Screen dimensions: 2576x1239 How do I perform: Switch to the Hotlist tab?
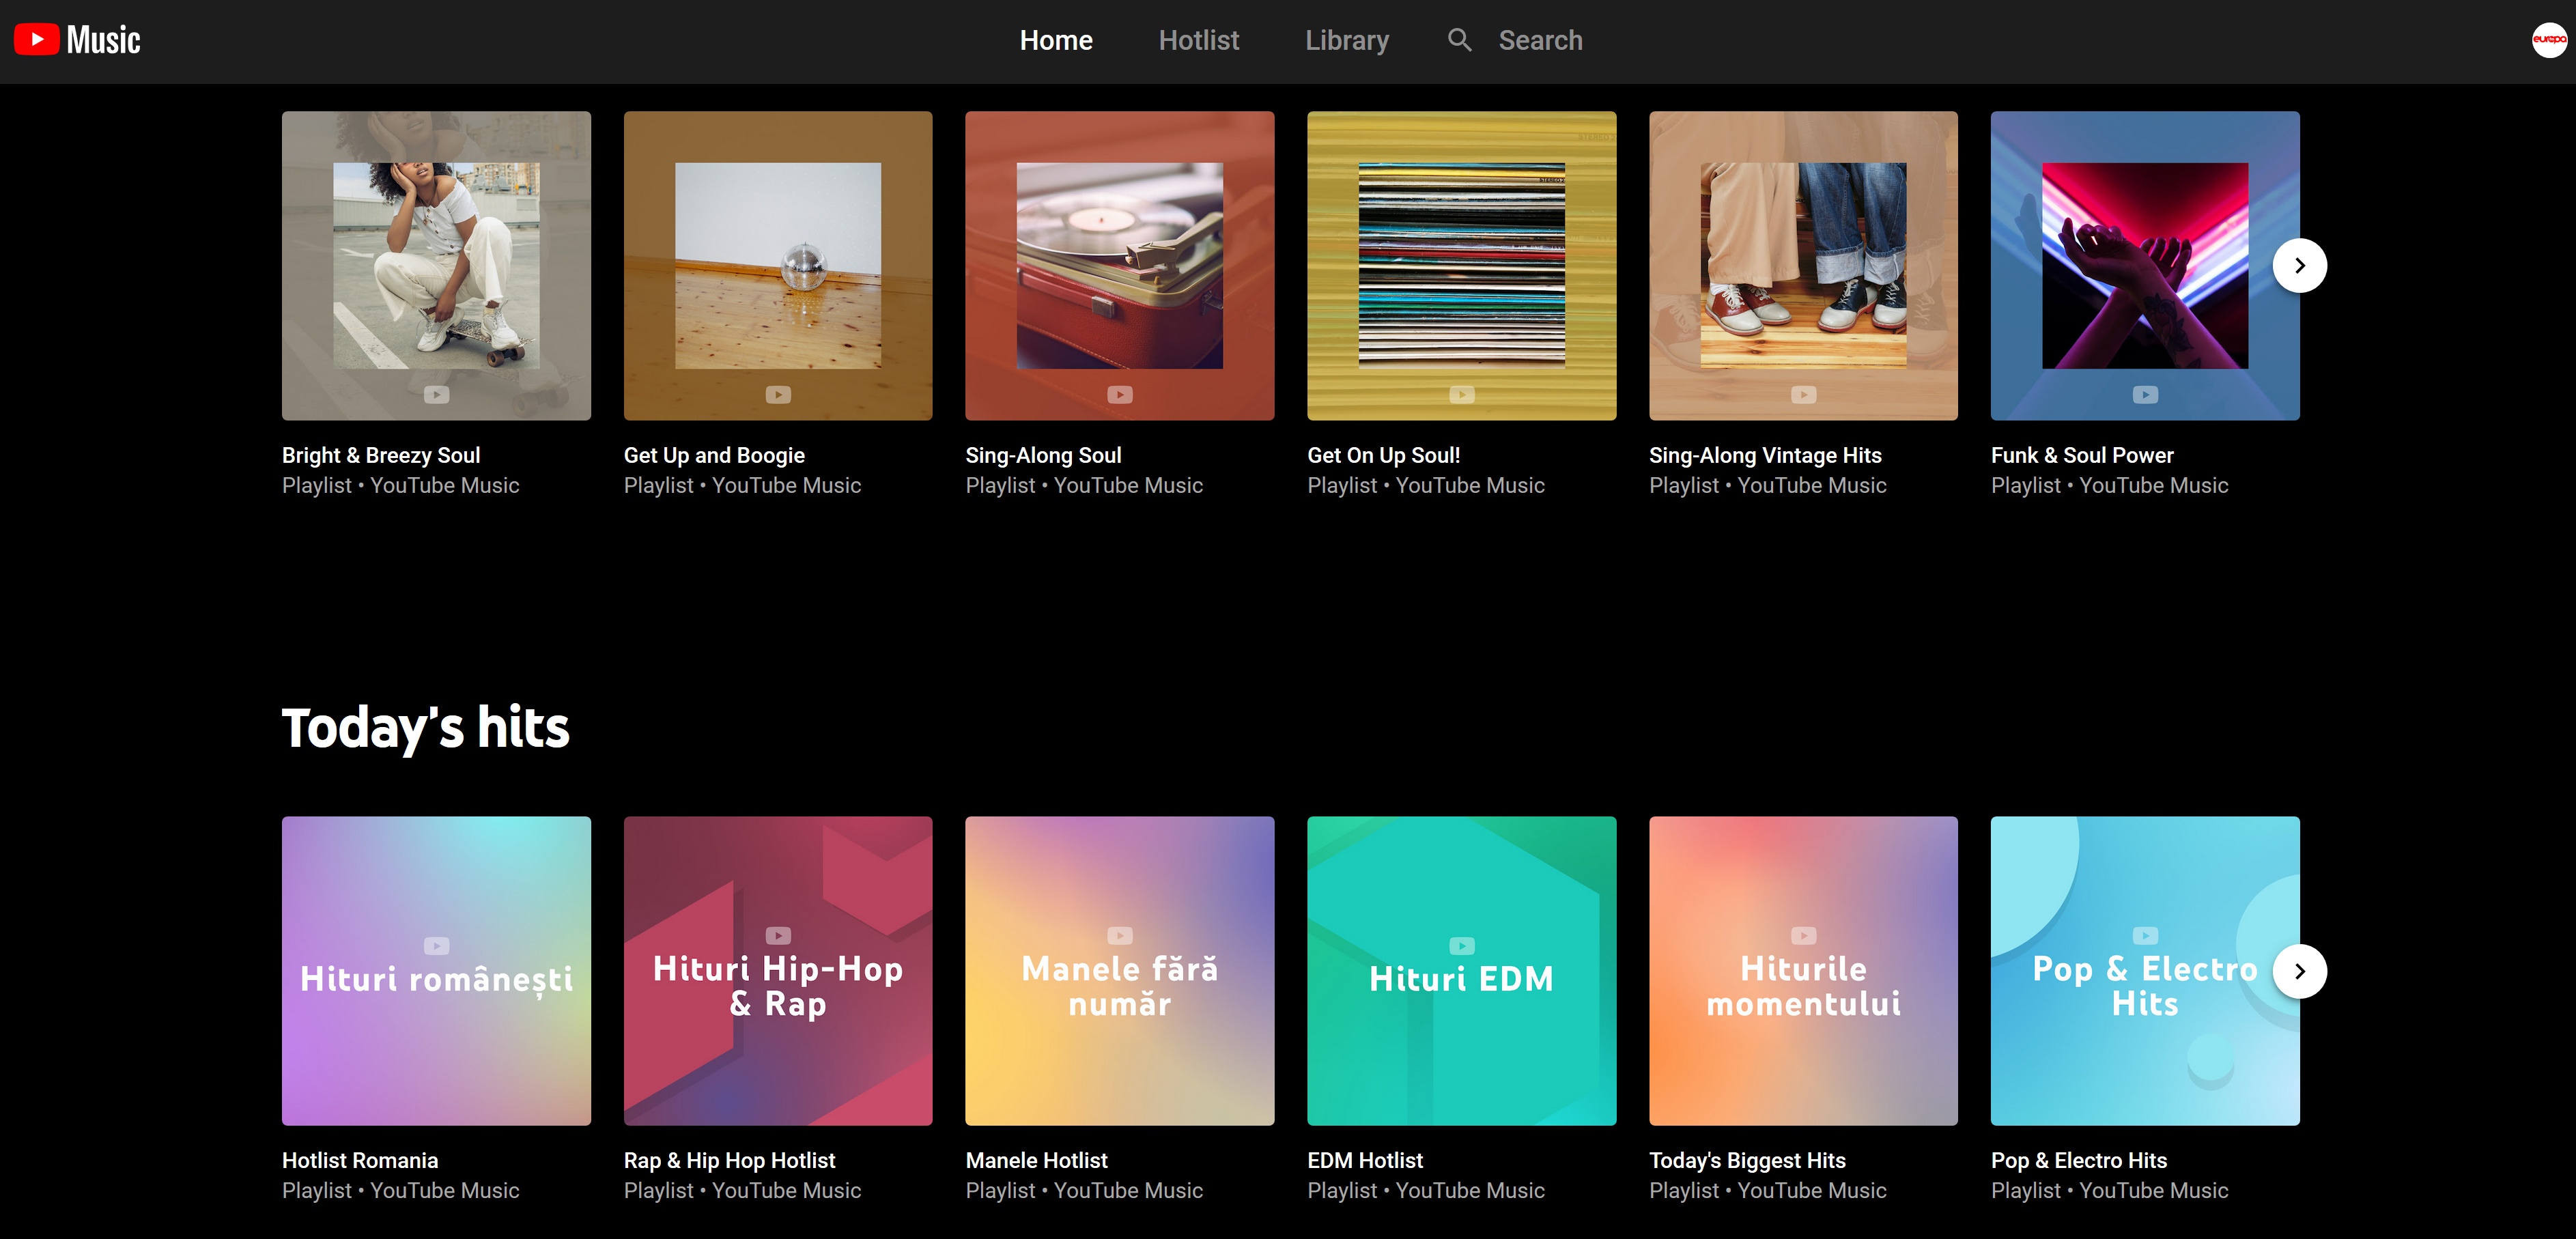point(1198,40)
